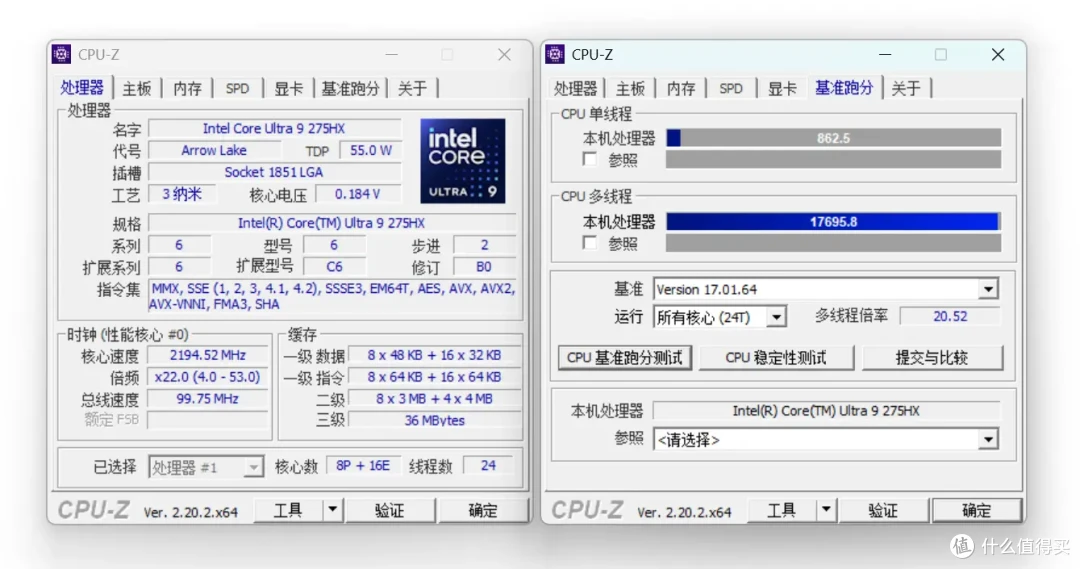Switch to 主板 tab in right window

pyautogui.click(x=630, y=89)
